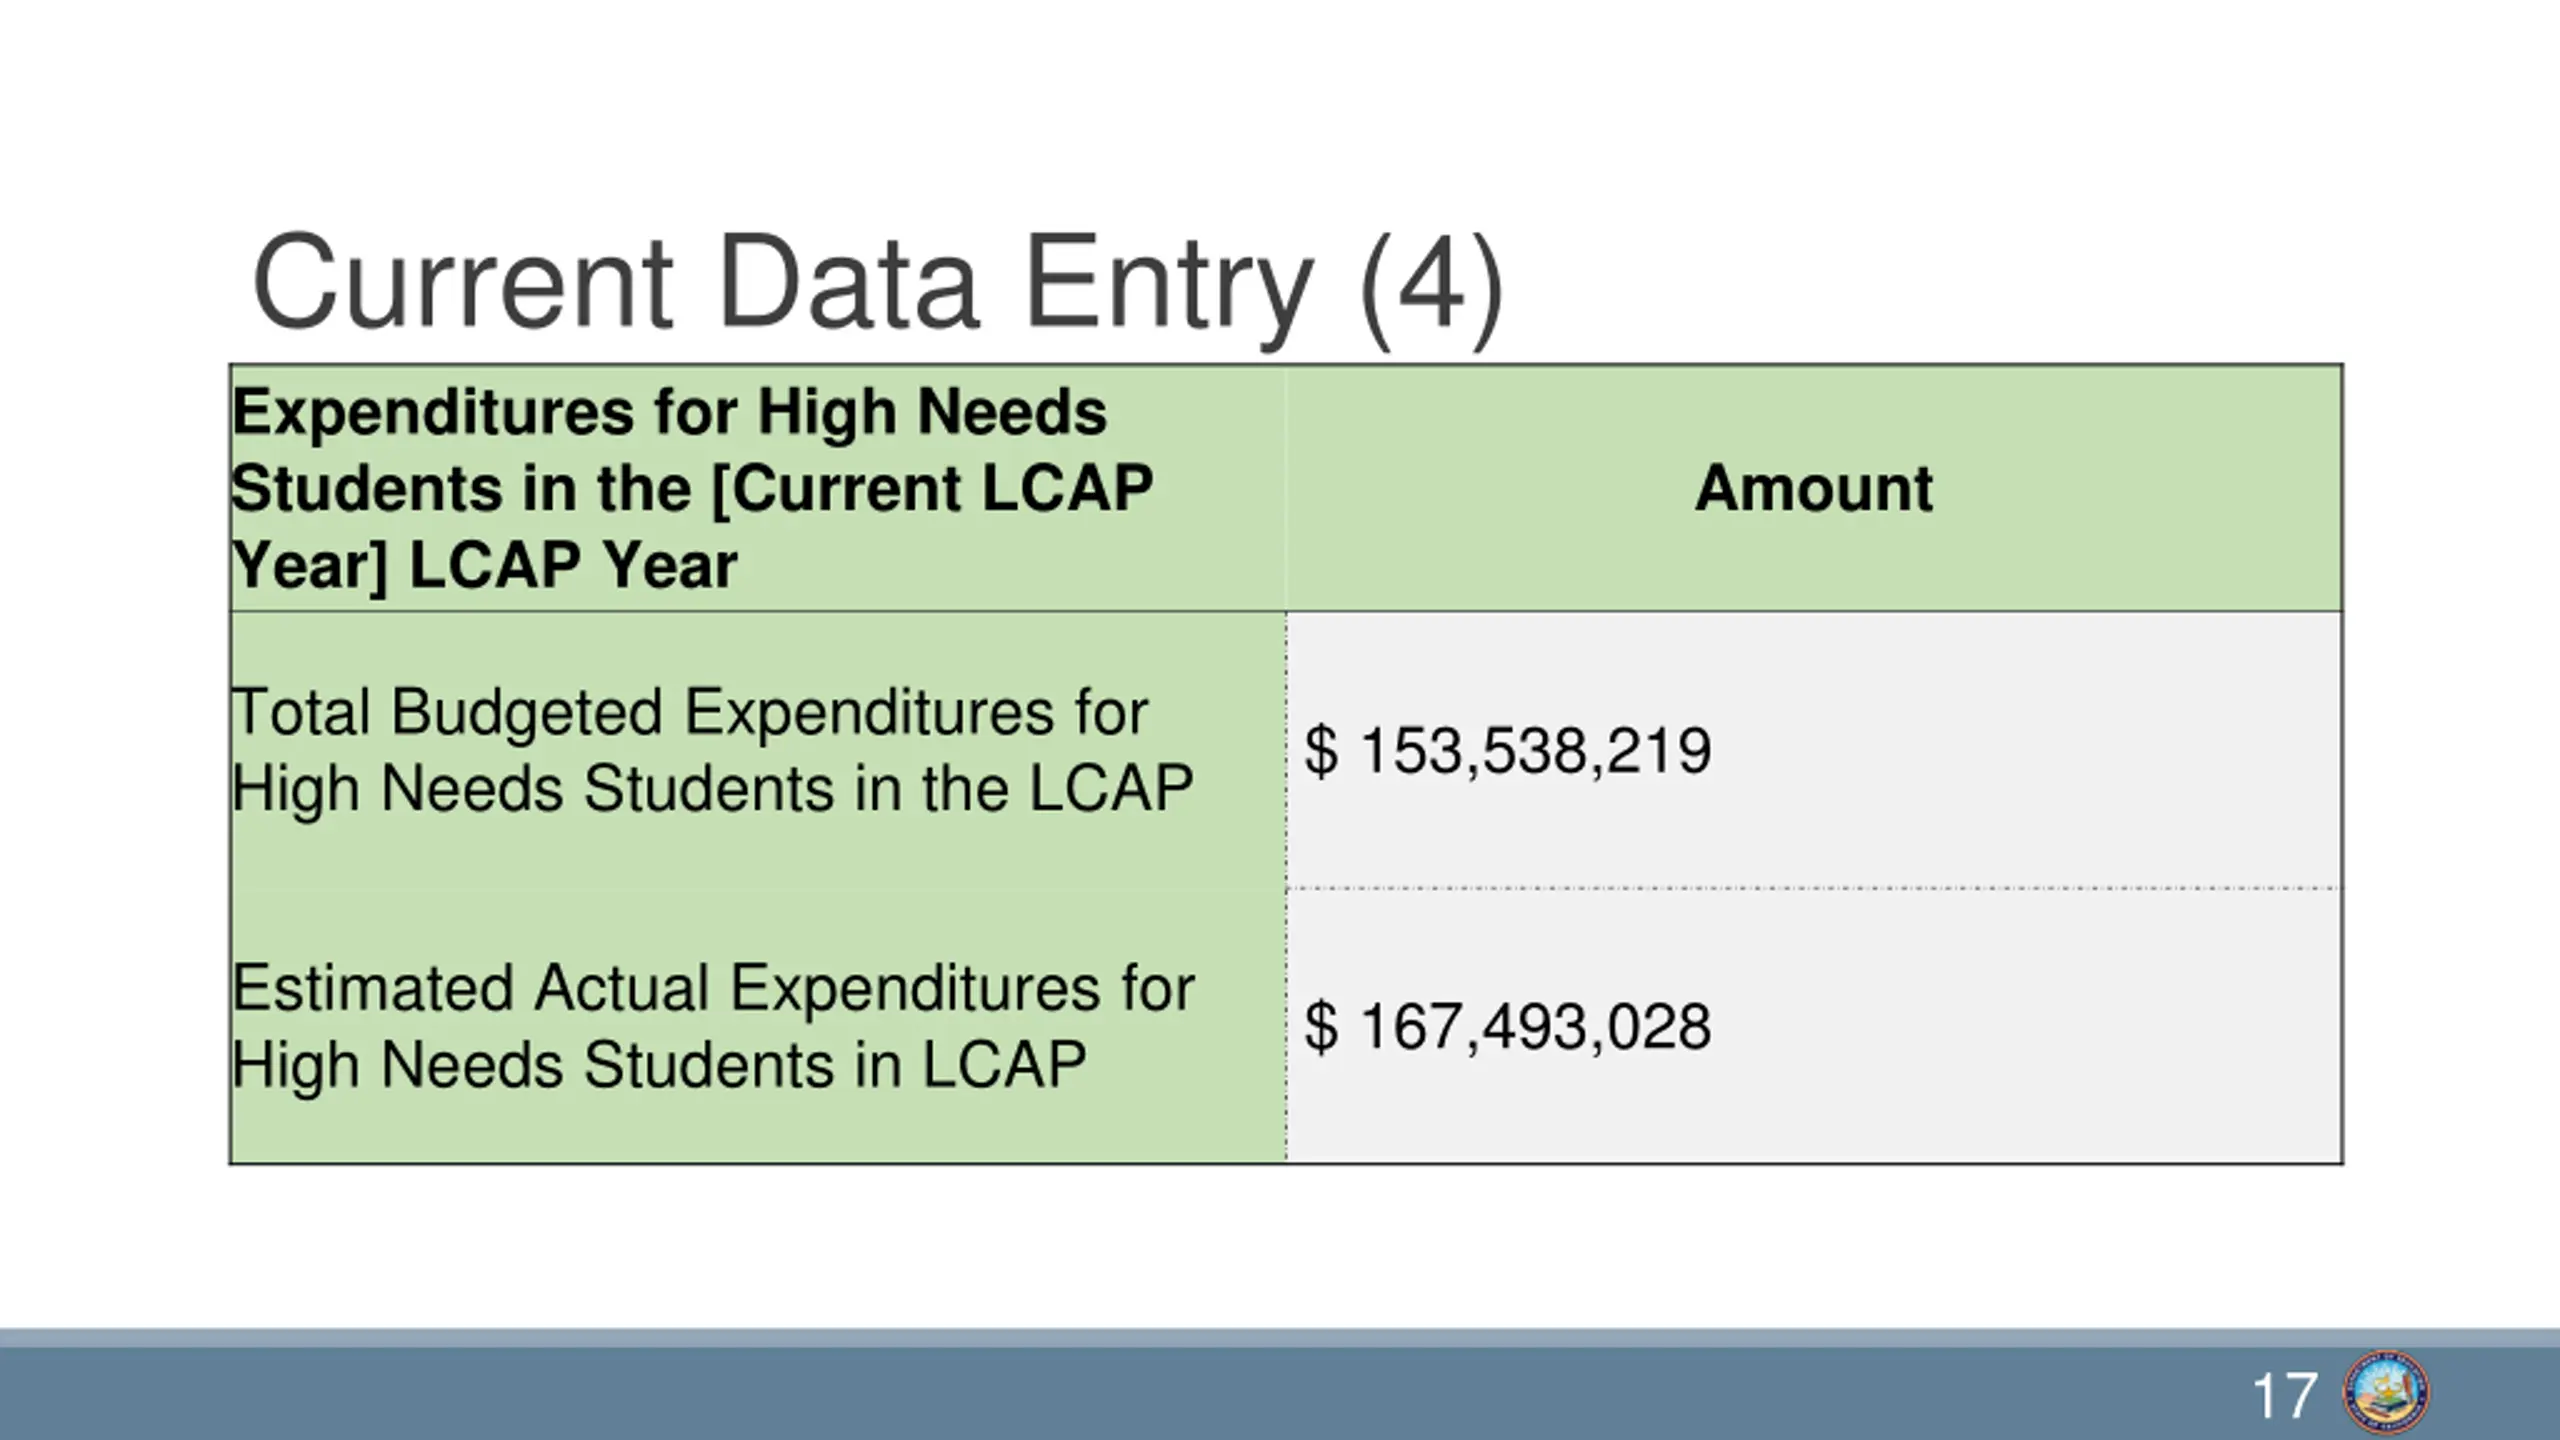Click the word 'Data' in the title

point(847,284)
